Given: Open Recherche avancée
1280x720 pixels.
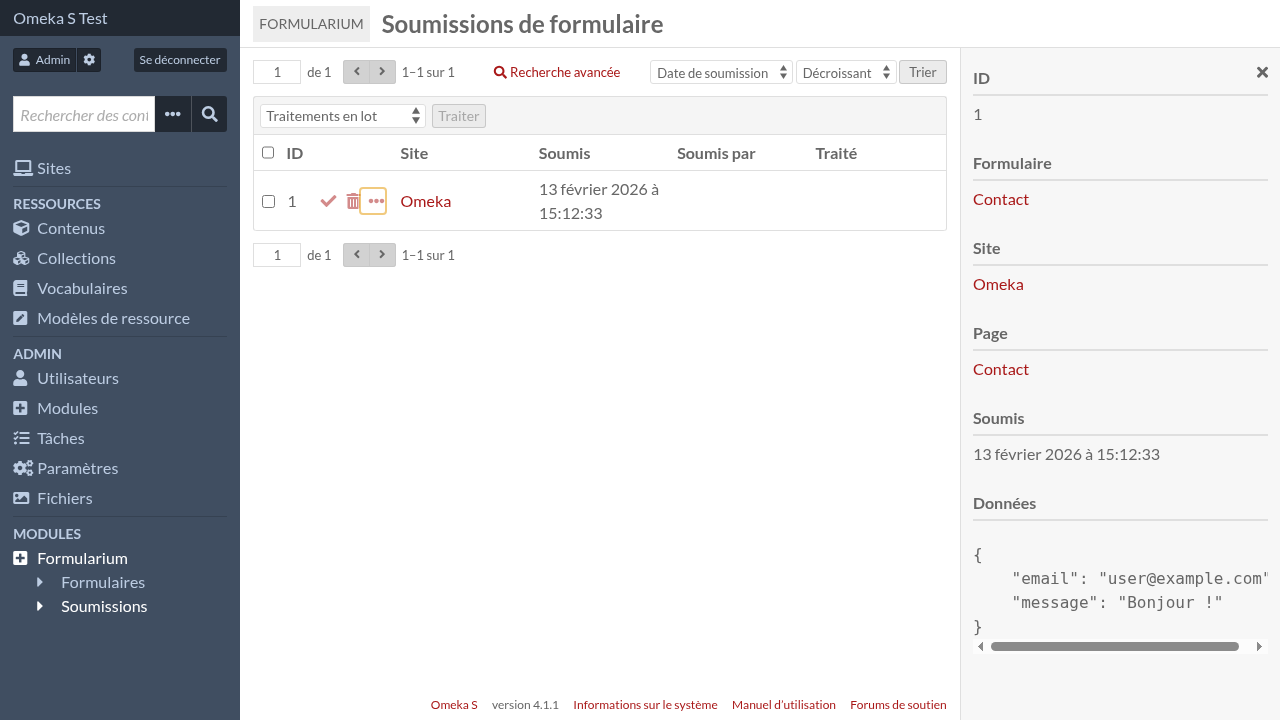Looking at the screenshot, I should tap(556, 72).
